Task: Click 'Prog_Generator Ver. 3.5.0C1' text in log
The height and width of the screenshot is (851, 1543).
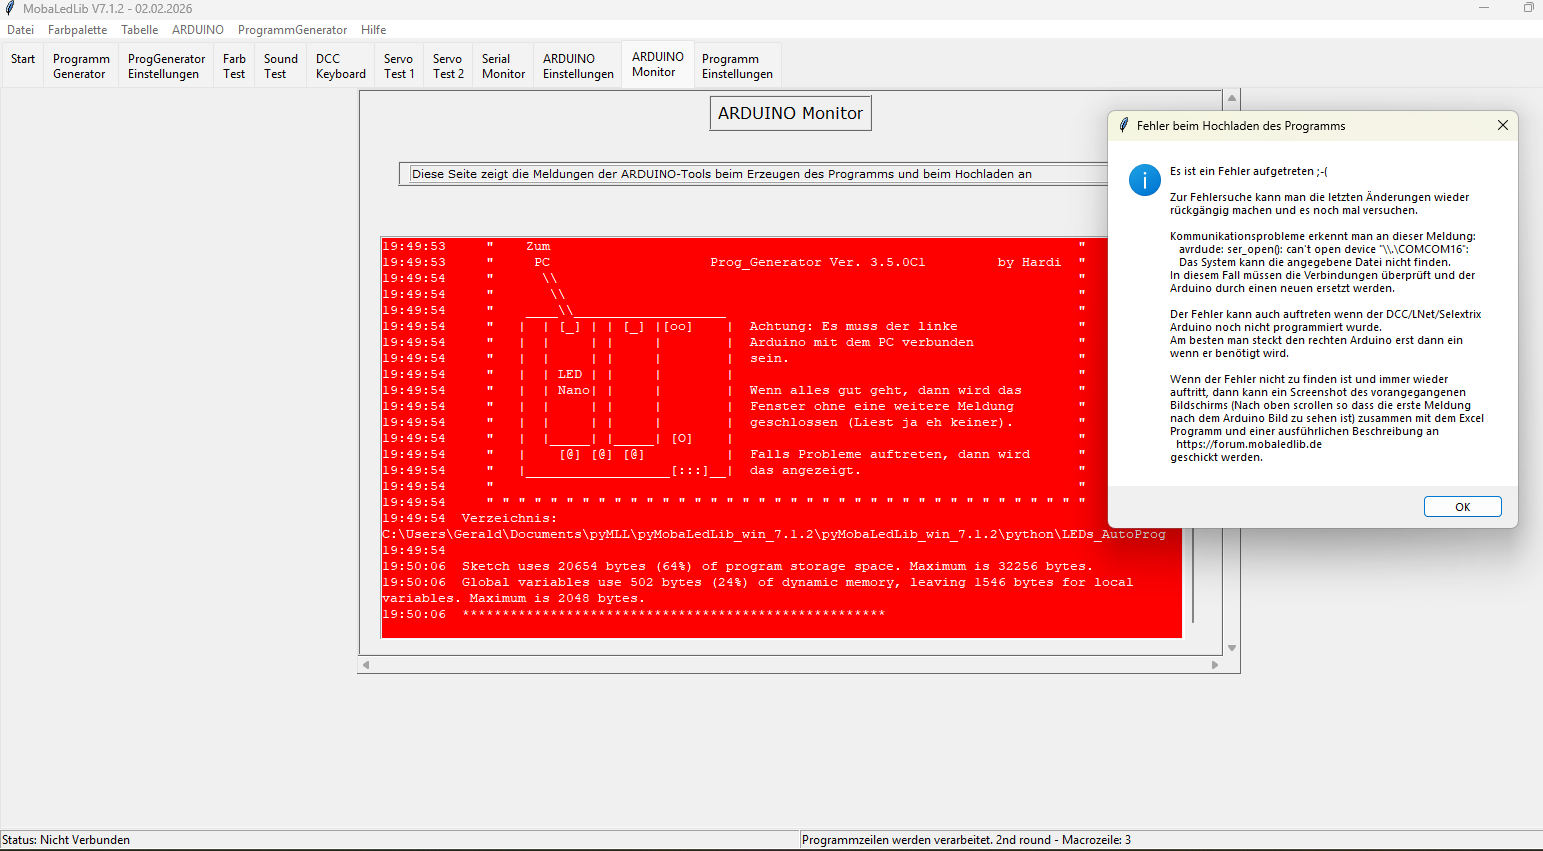Action: 817,262
